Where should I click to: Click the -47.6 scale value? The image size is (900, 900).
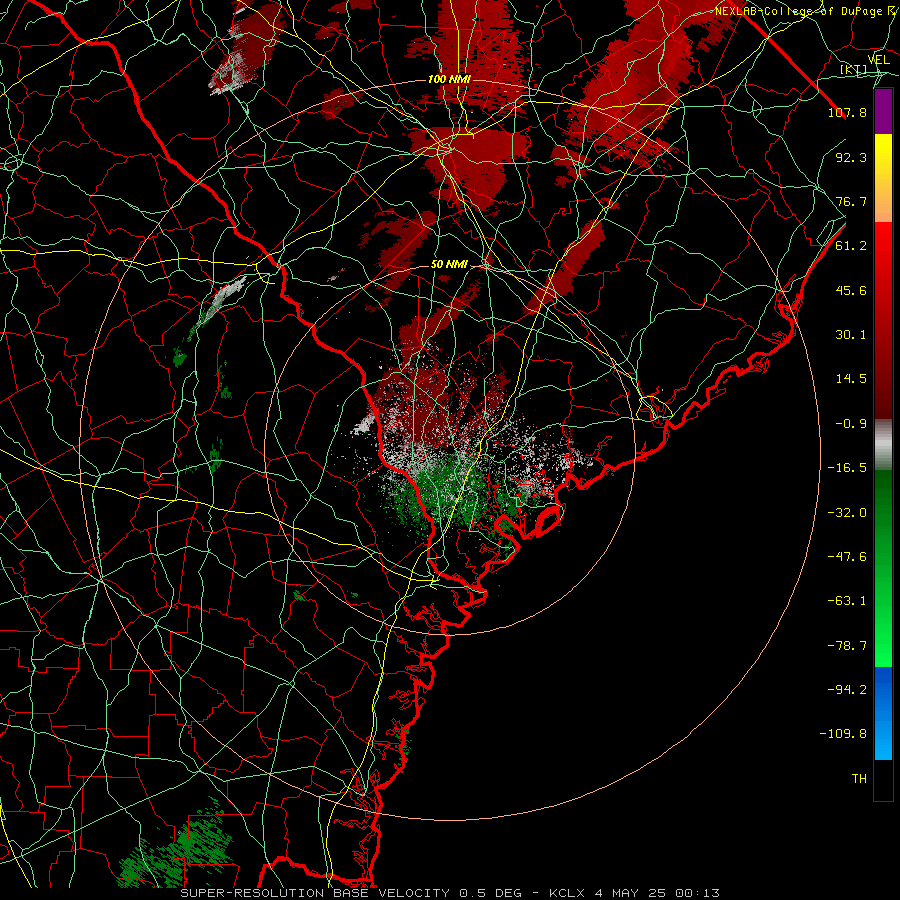pos(847,557)
